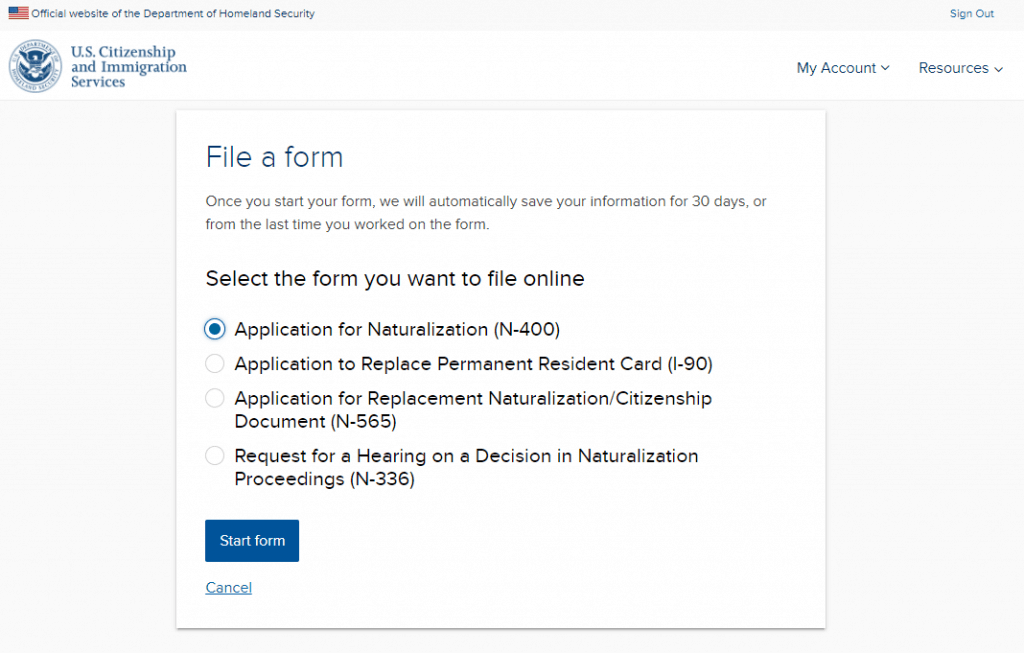The height and width of the screenshot is (653, 1024).
Task: Select the Application for Naturalization (N-400) radio button
Action: [215, 329]
